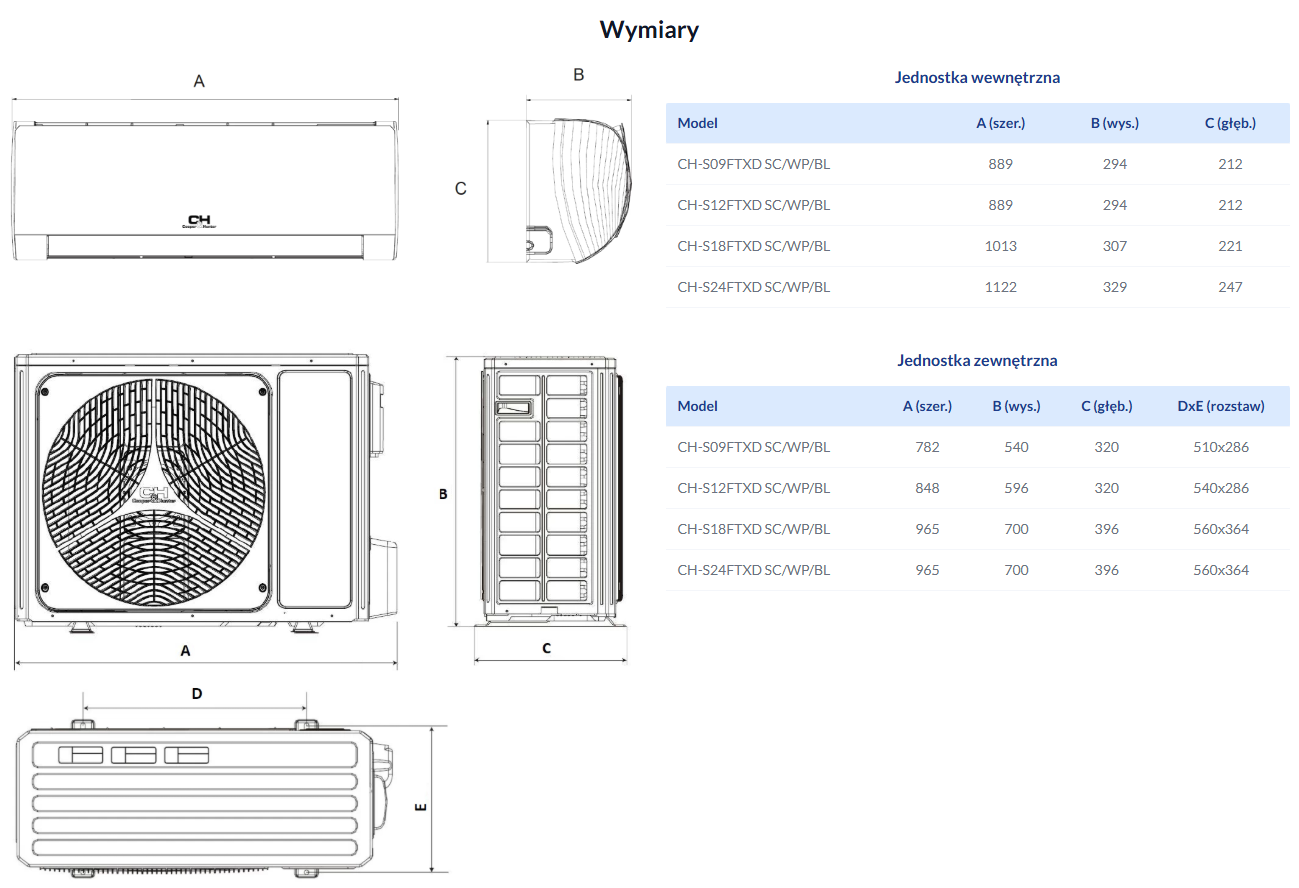1299x888 pixels.
Task: Select CH-S24FTXD row in outdoor unit table
Action: pos(977,570)
